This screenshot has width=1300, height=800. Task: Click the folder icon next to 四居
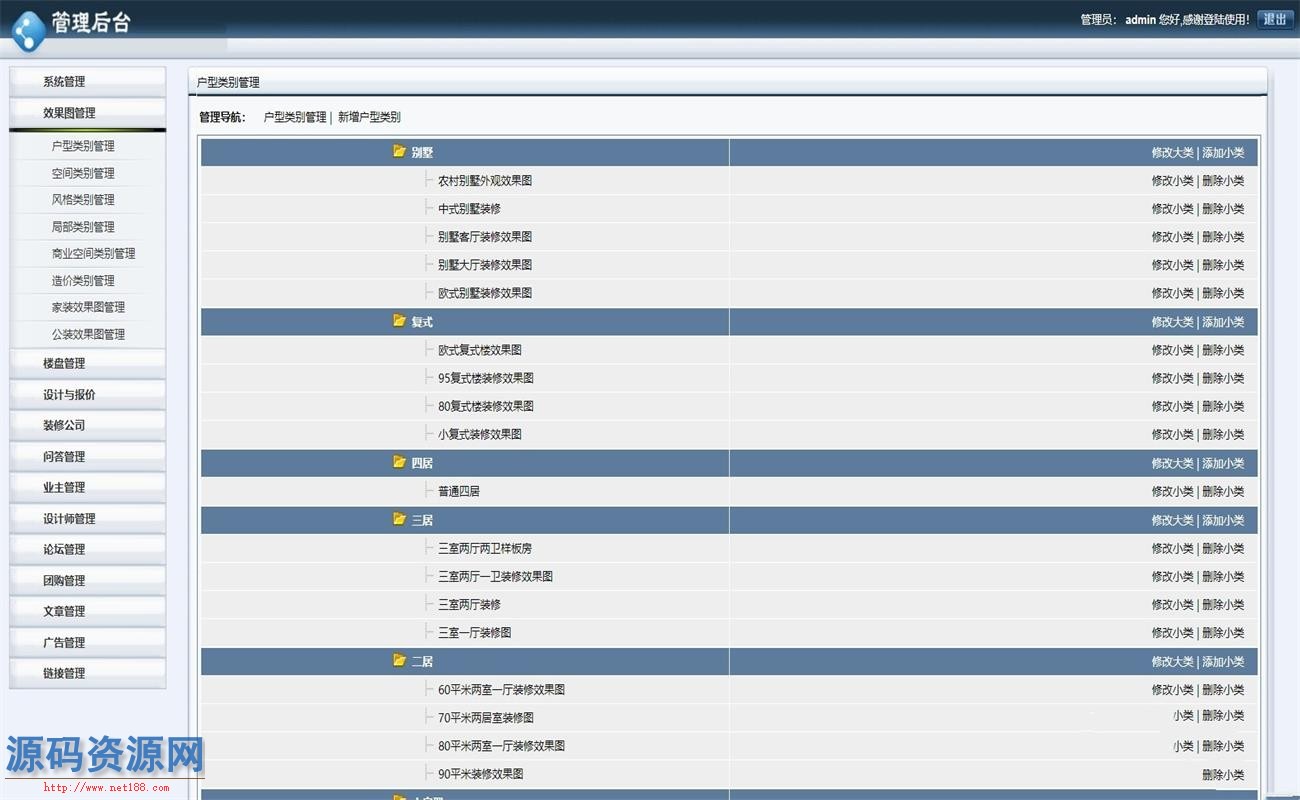pos(399,462)
